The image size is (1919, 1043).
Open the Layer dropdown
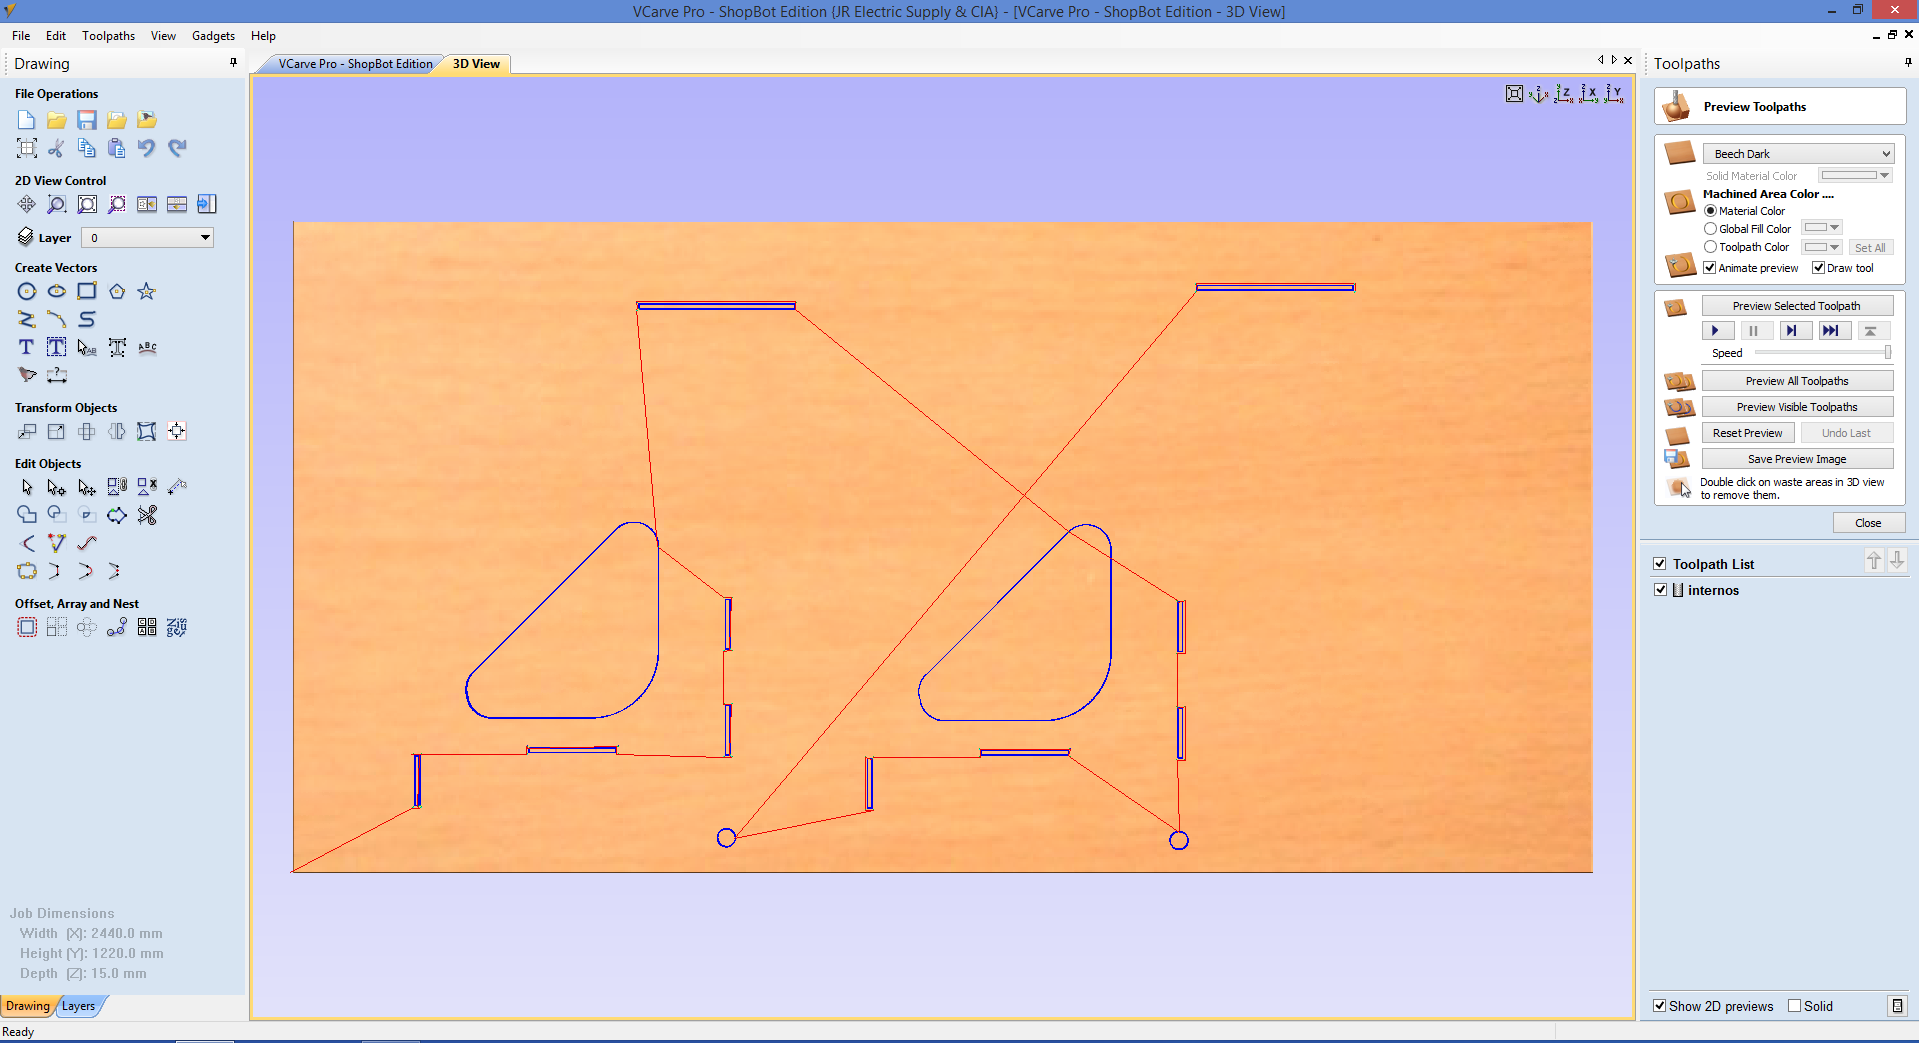click(x=148, y=238)
